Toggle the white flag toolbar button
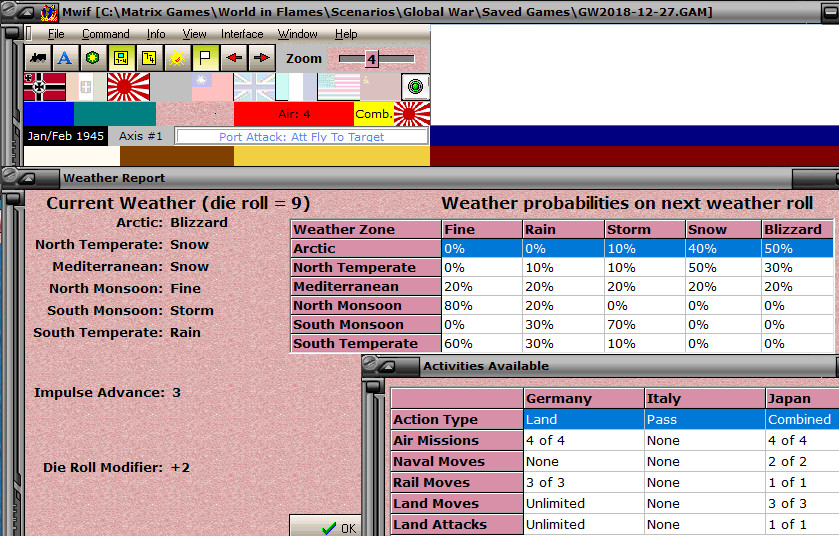The height and width of the screenshot is (536, 839). point(205,58)
